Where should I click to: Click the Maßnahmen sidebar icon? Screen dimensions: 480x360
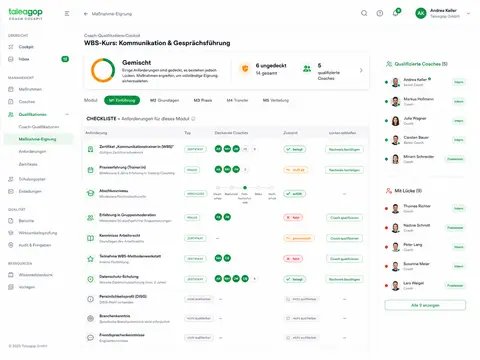11,89
